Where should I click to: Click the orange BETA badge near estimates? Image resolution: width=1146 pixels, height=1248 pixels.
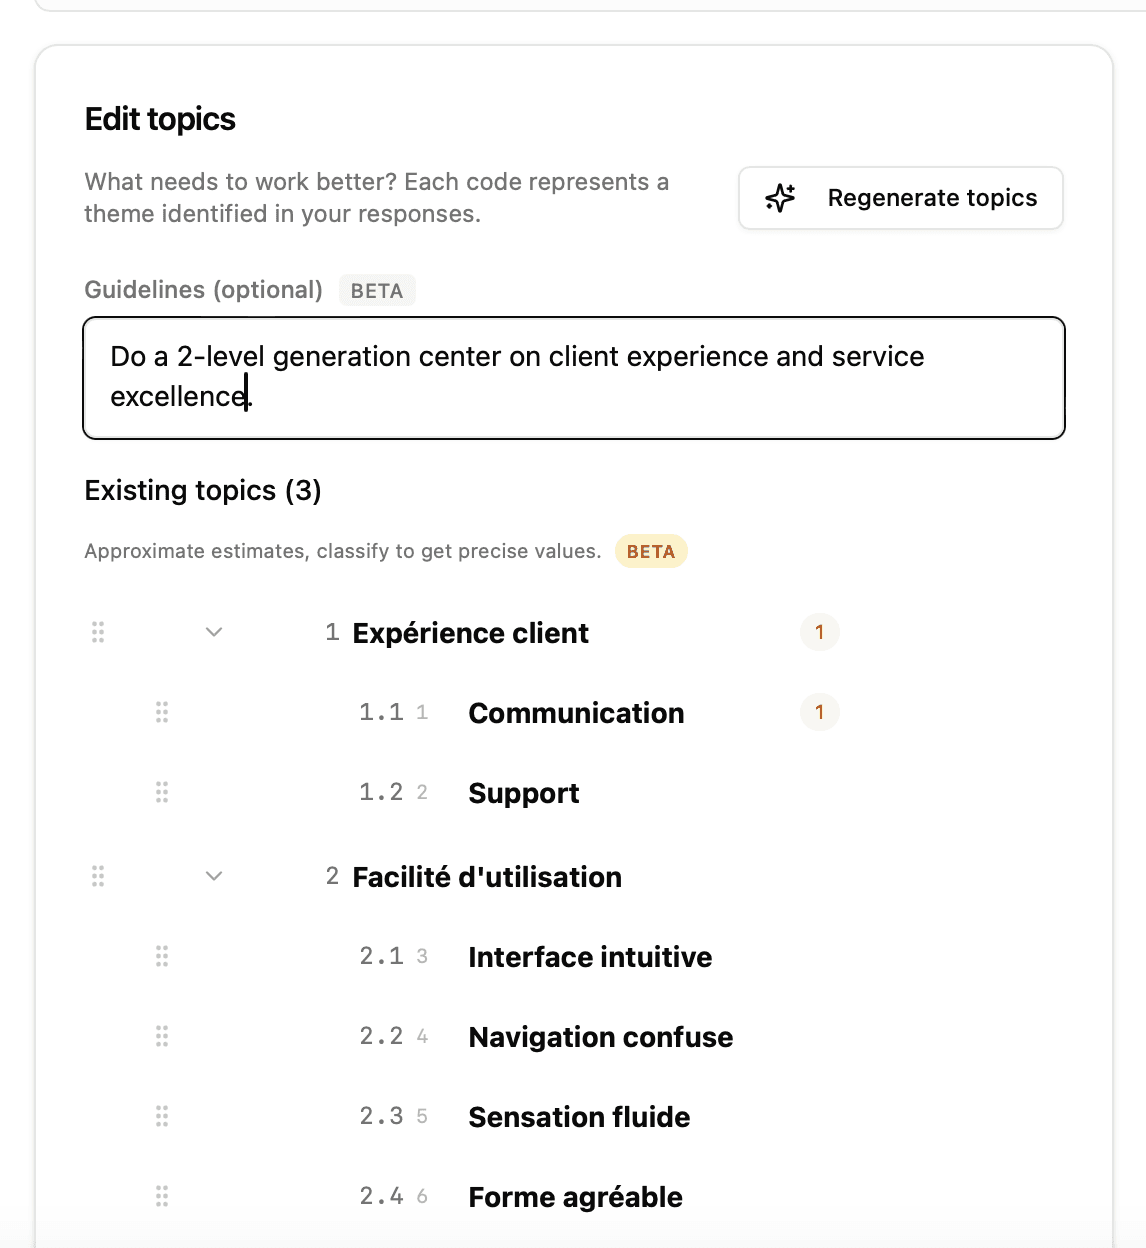tap(651, 552)
